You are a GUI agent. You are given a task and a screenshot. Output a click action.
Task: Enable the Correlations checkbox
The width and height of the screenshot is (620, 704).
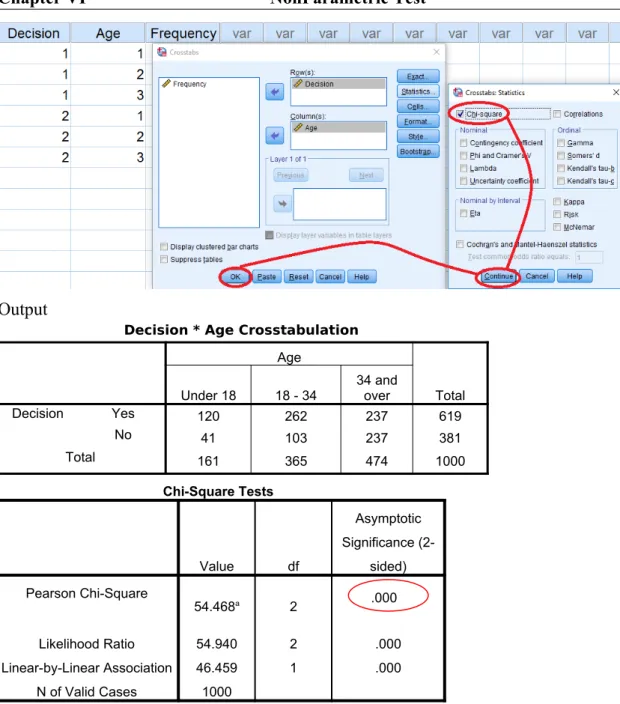click(557, 114)
